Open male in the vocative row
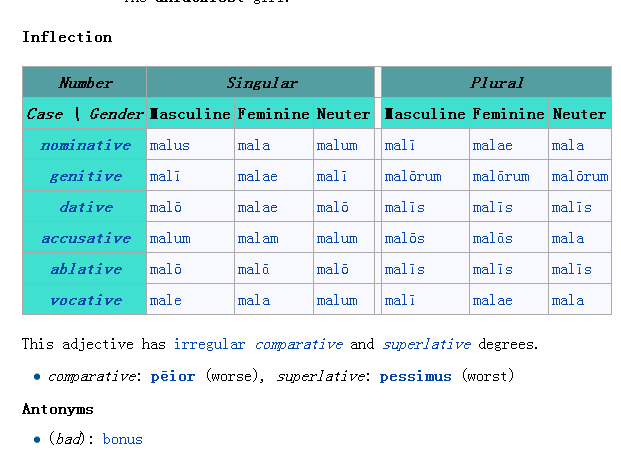This screenshot has width=621, height=457. tap(165, 300)
